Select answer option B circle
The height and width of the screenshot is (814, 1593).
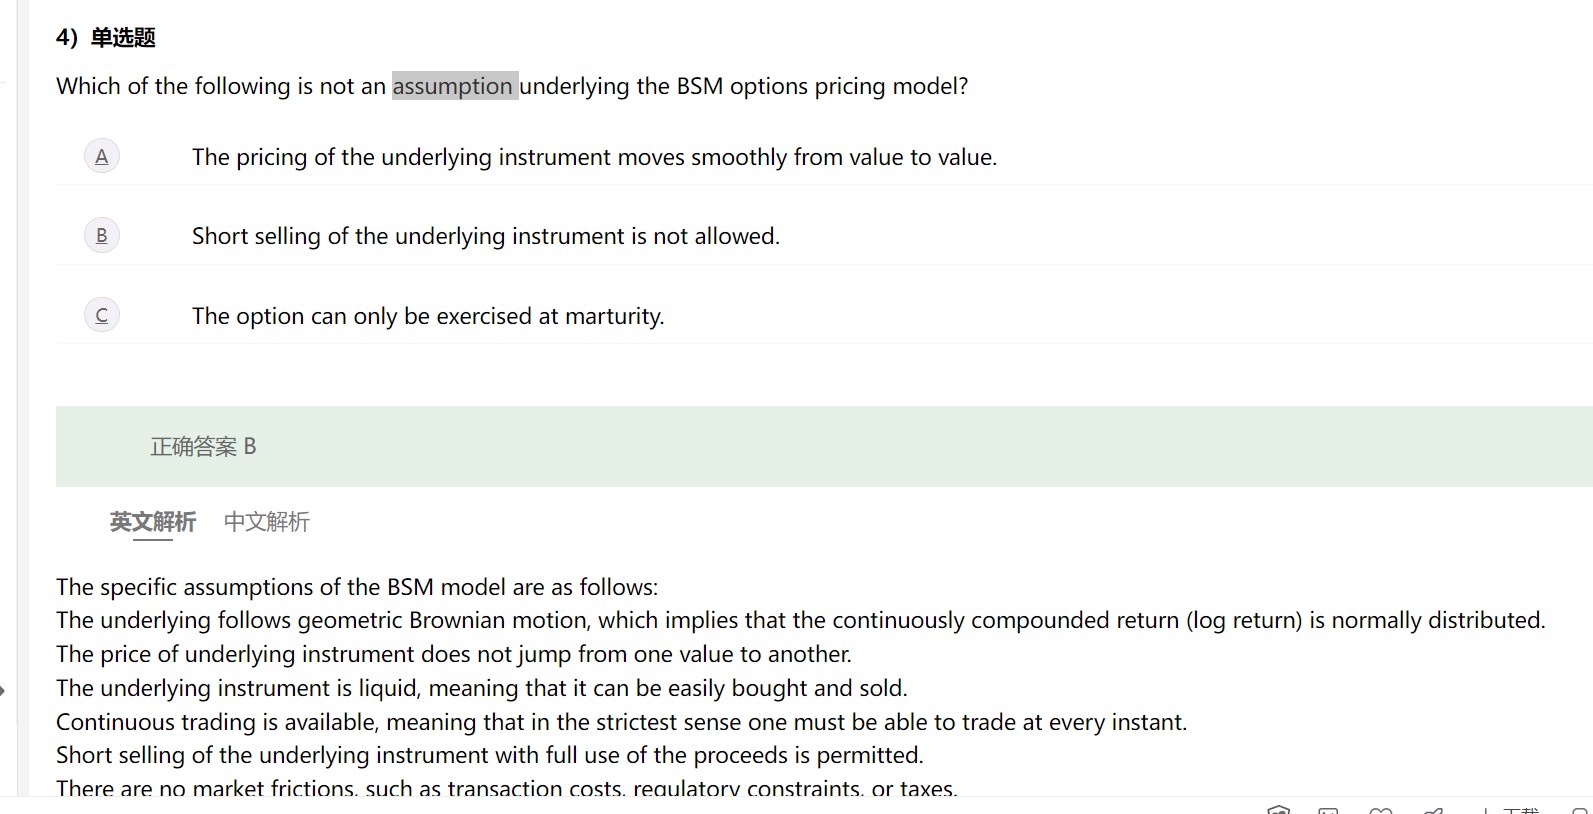click(102, 236)
